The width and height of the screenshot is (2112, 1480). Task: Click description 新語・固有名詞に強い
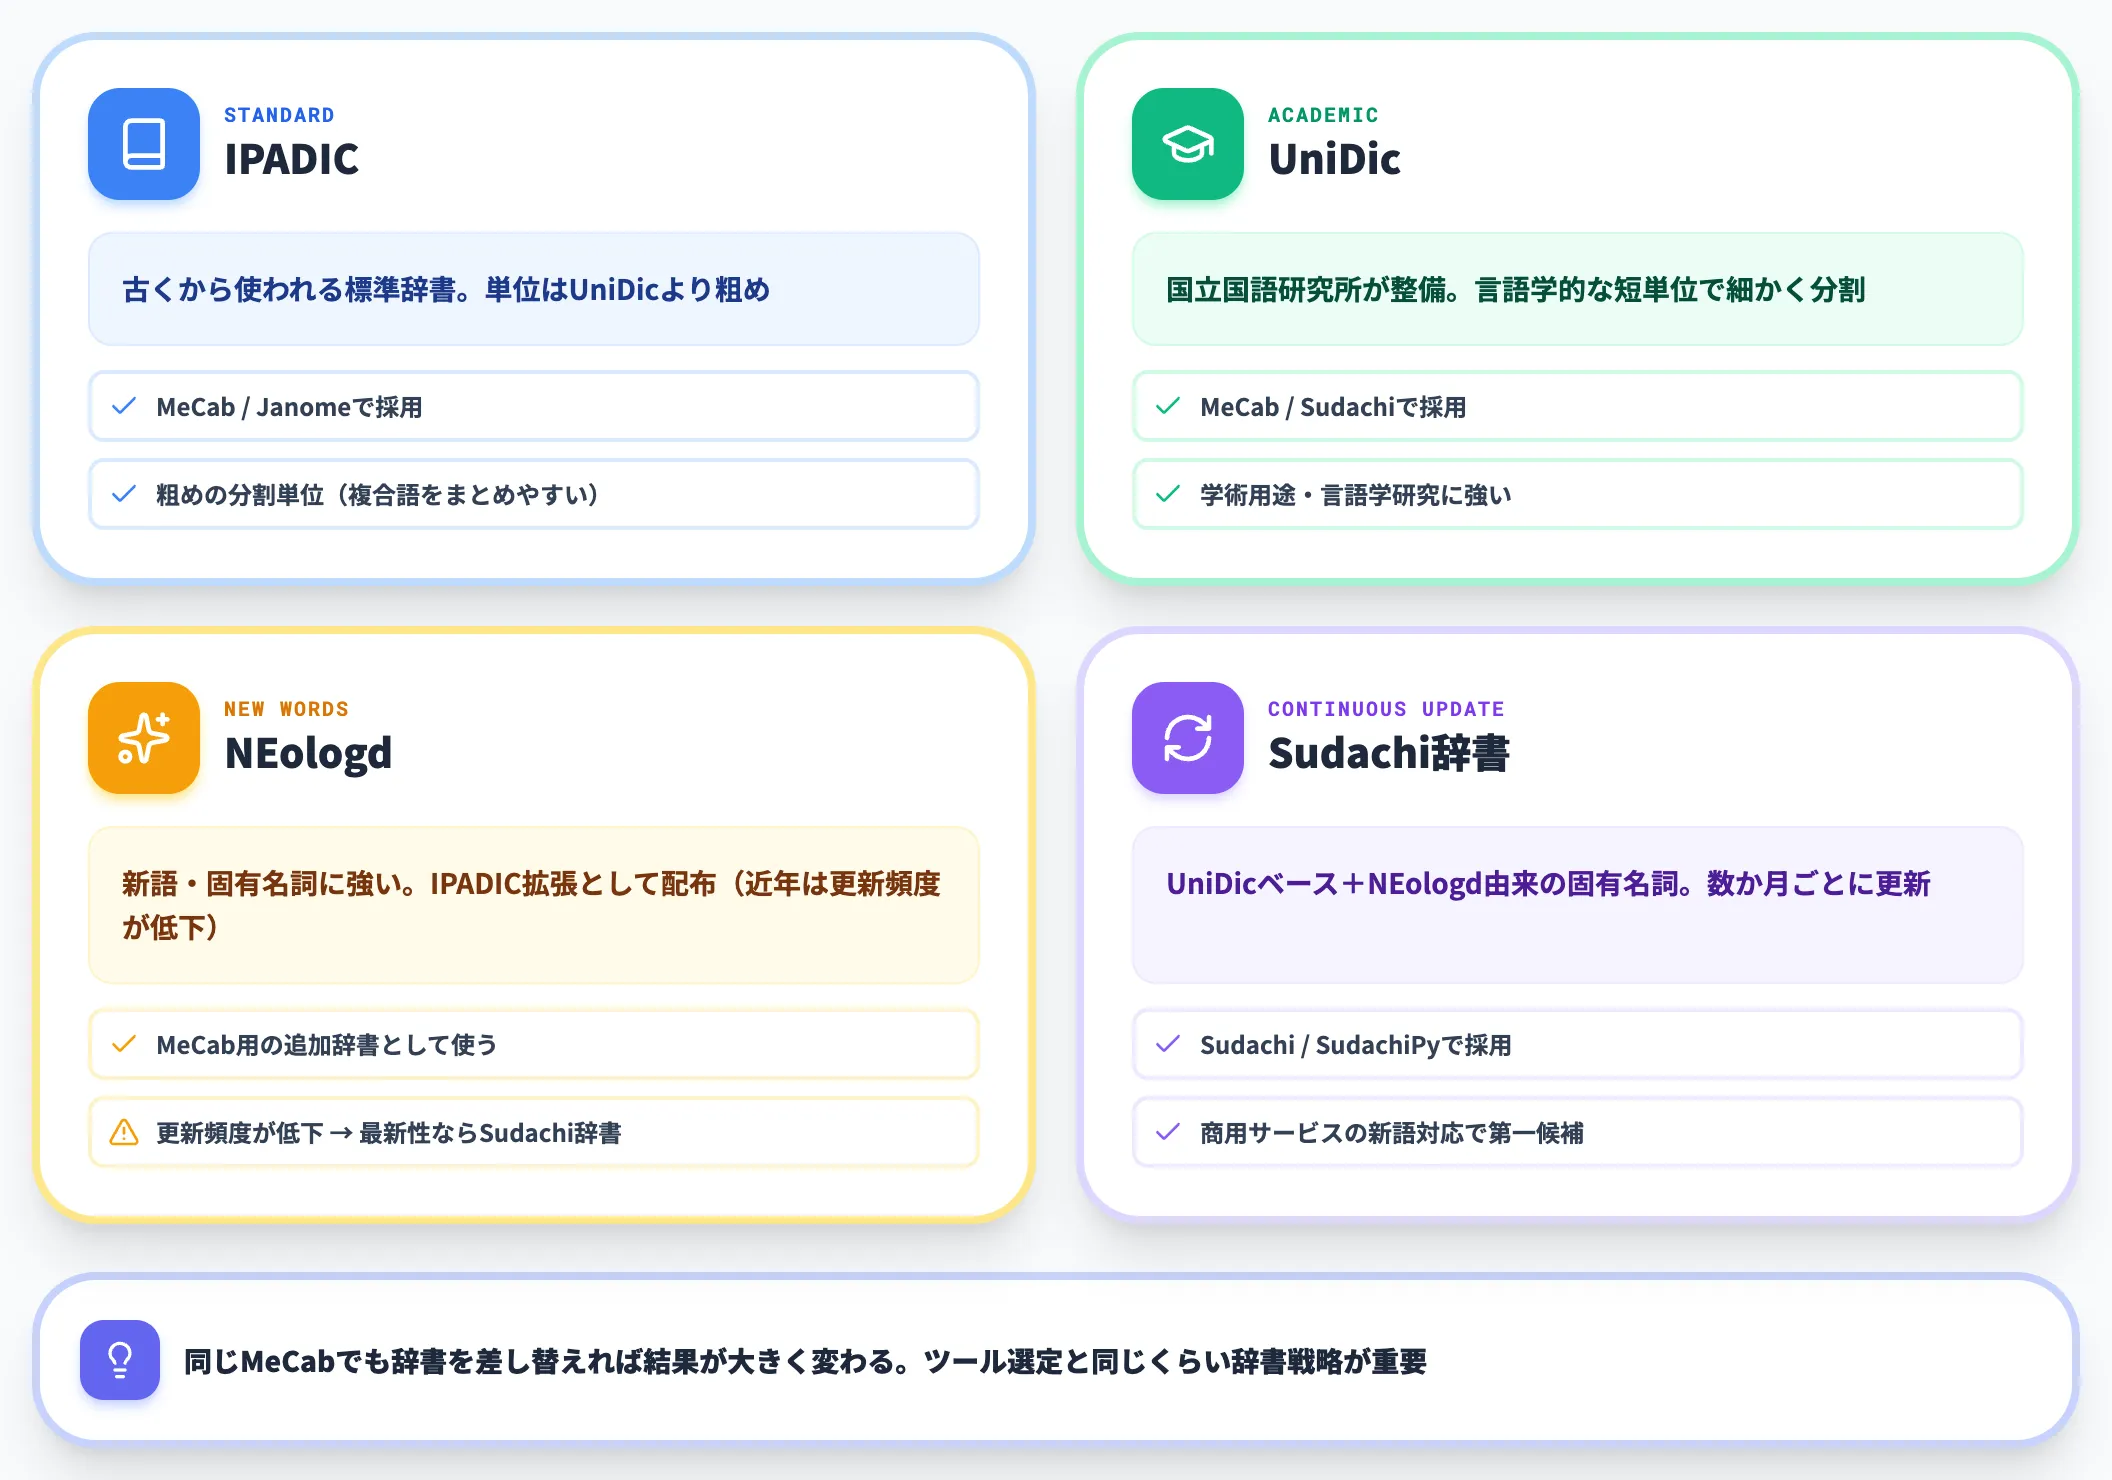(532, 905)
